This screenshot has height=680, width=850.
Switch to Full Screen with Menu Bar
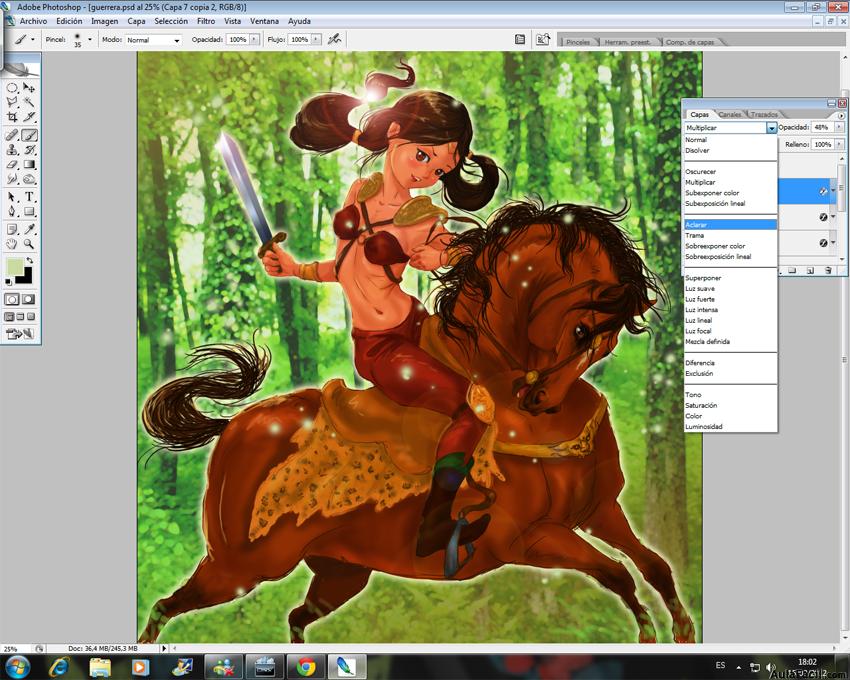tap(20, 317)
